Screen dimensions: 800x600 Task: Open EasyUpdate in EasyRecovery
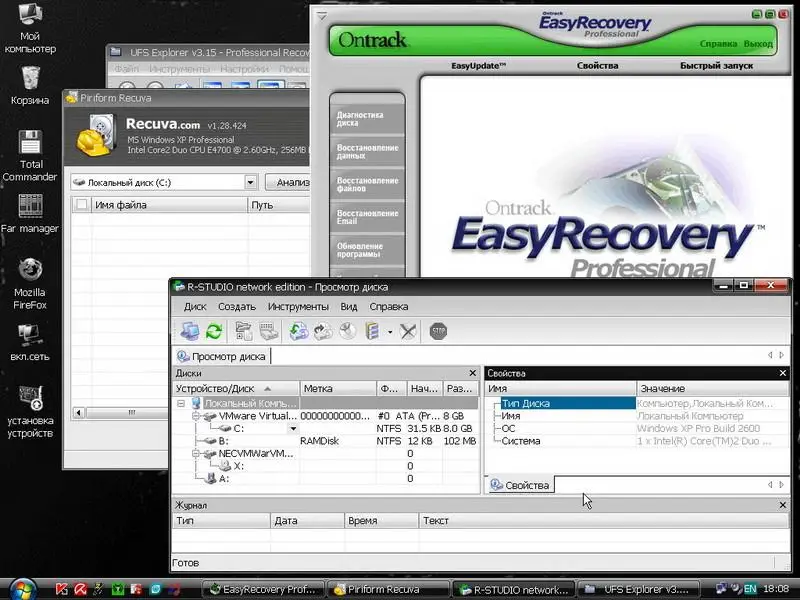(x=478, y=66)
